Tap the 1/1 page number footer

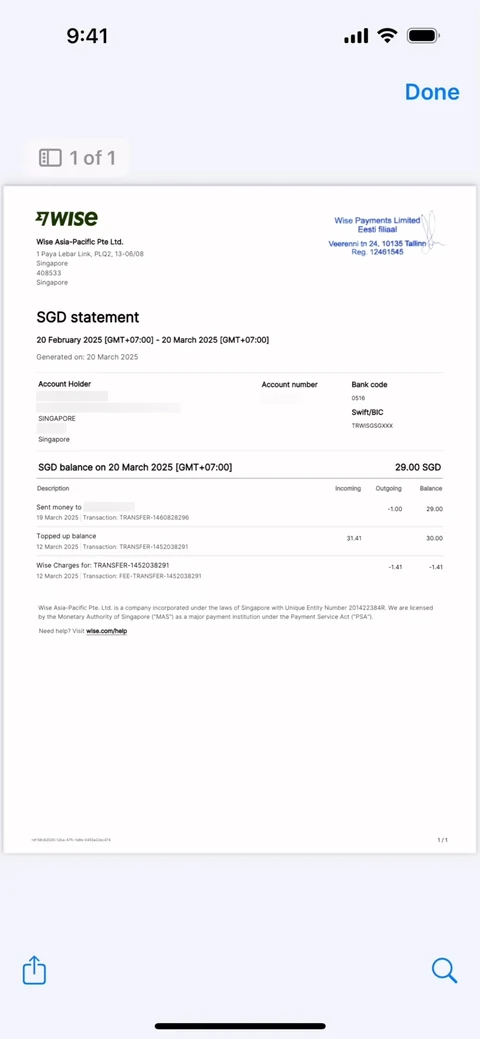click(x=442, y=840)
